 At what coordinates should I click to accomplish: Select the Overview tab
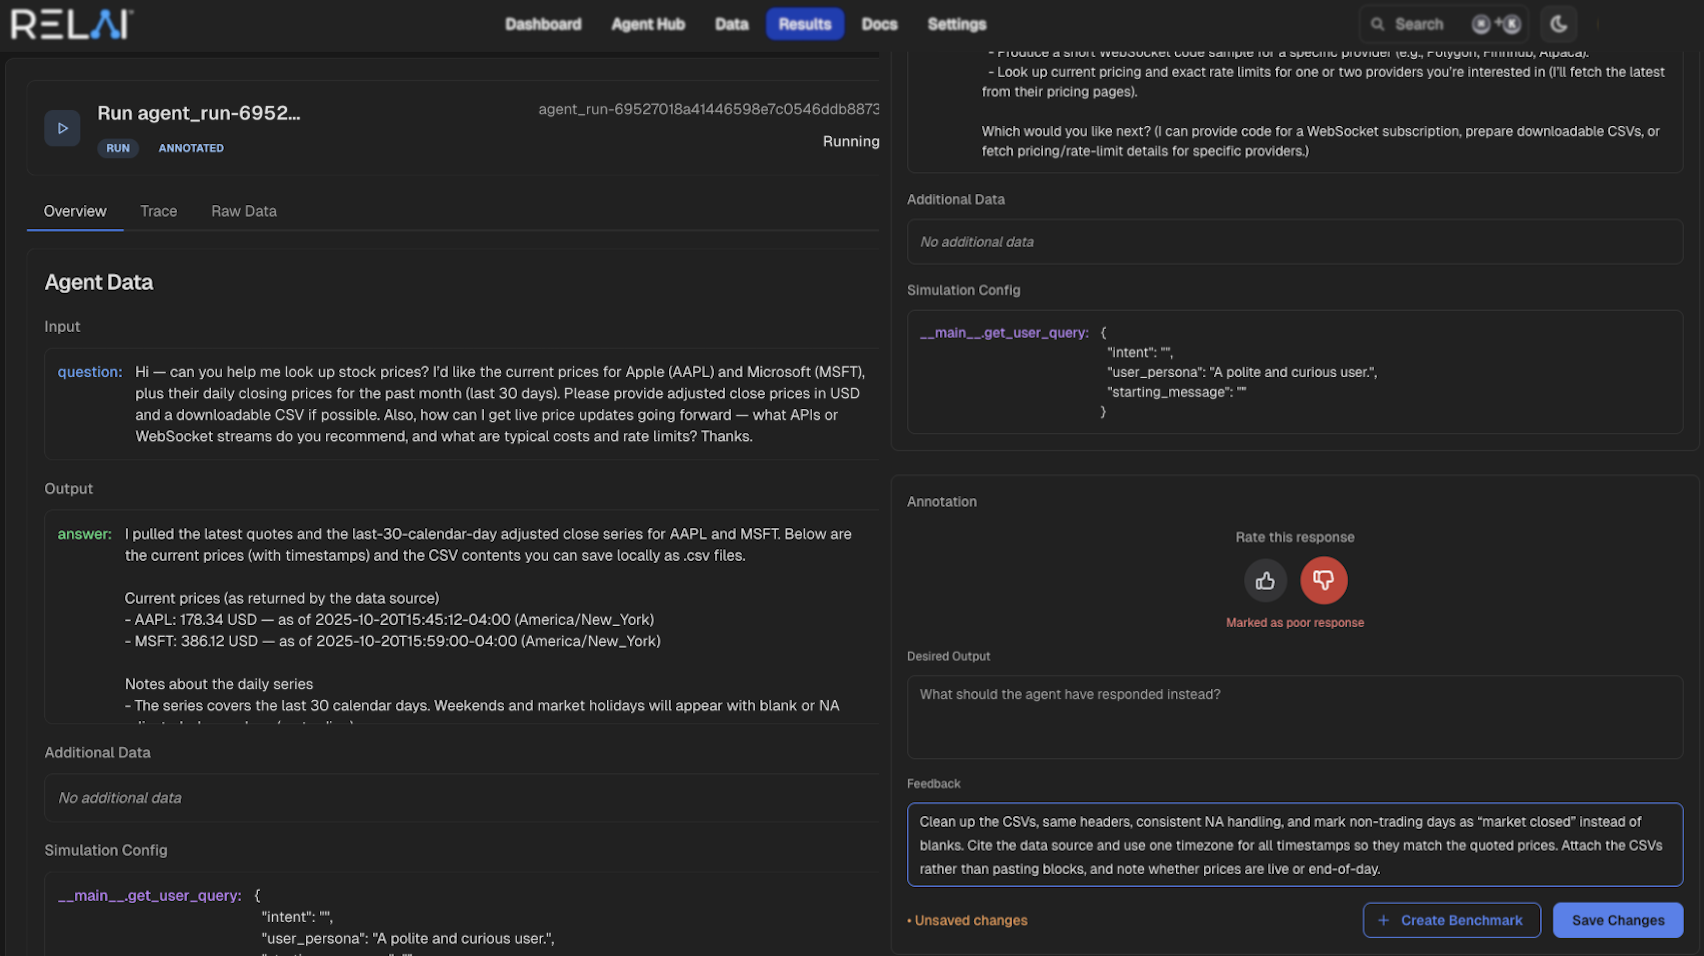click(75, 211)
